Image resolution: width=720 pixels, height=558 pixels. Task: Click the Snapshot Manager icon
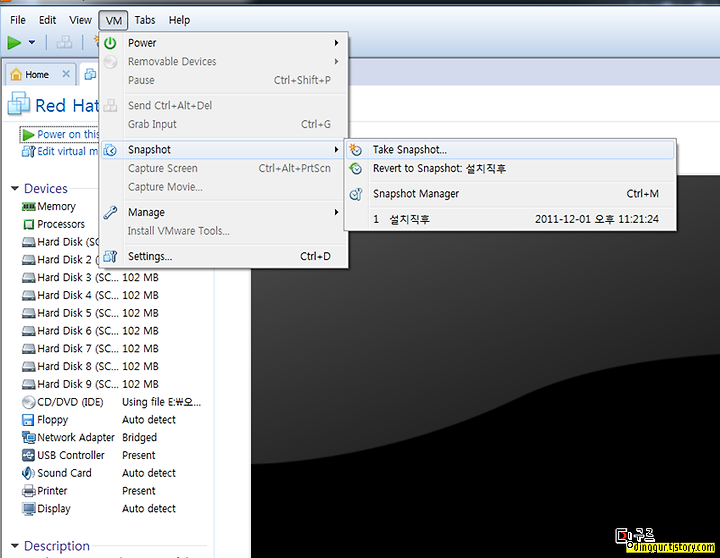[x=355, y=194]
